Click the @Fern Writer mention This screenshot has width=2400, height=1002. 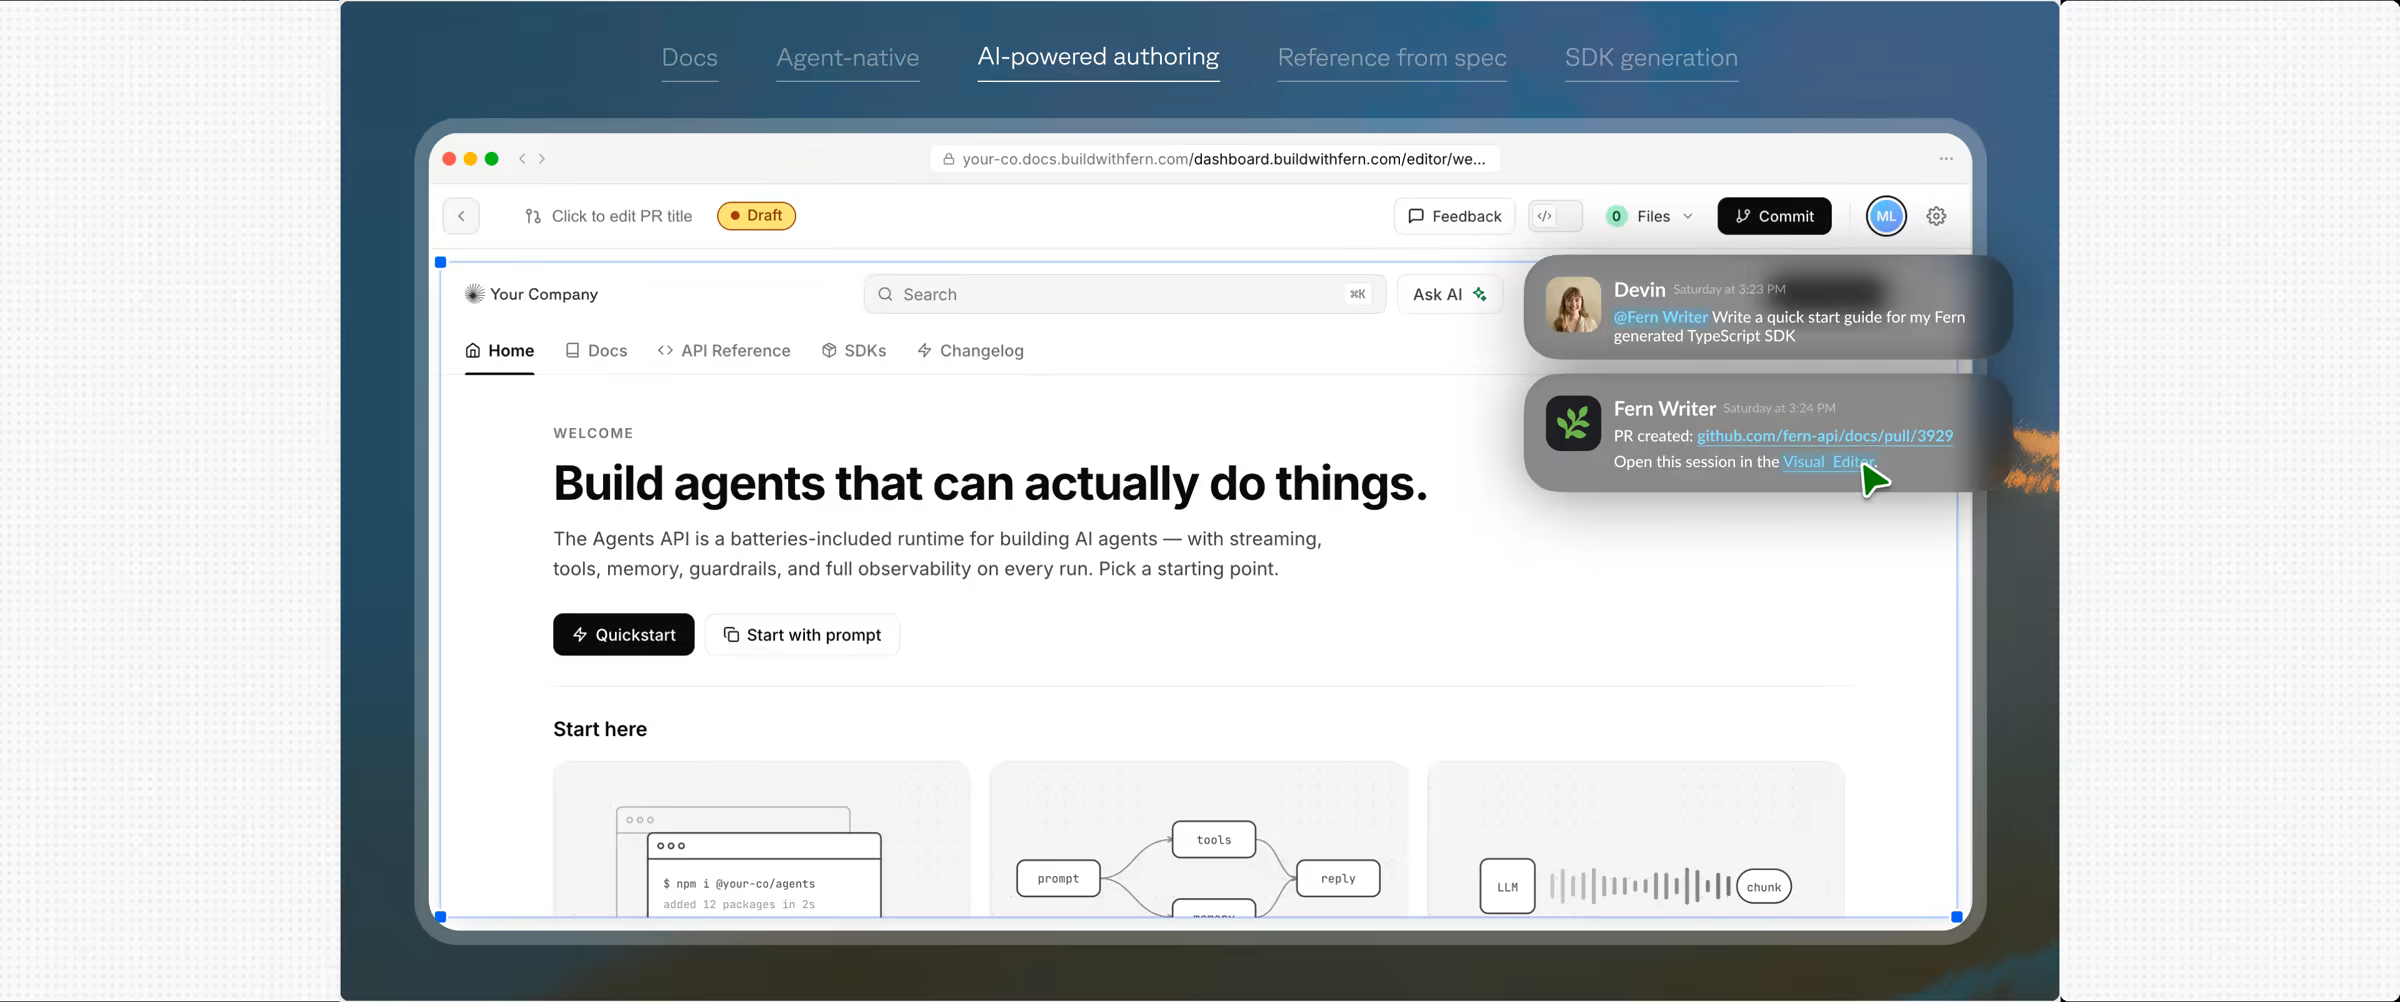click(1660, 317)
